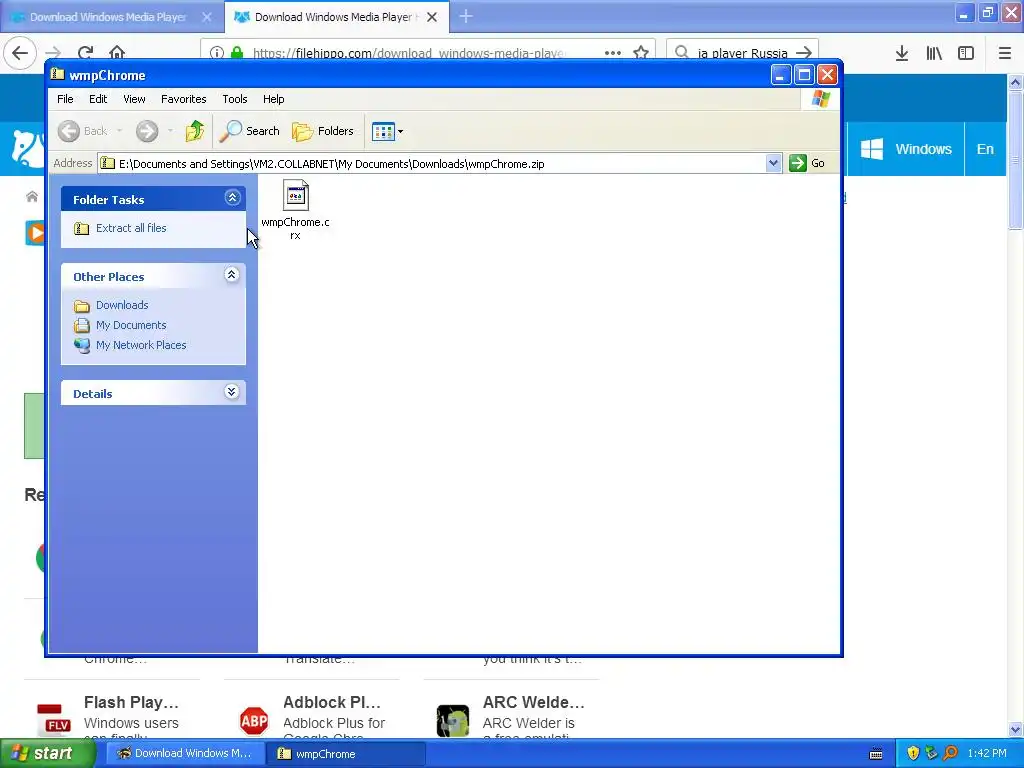Open a new Firefox tab

[x=466, y=16]
